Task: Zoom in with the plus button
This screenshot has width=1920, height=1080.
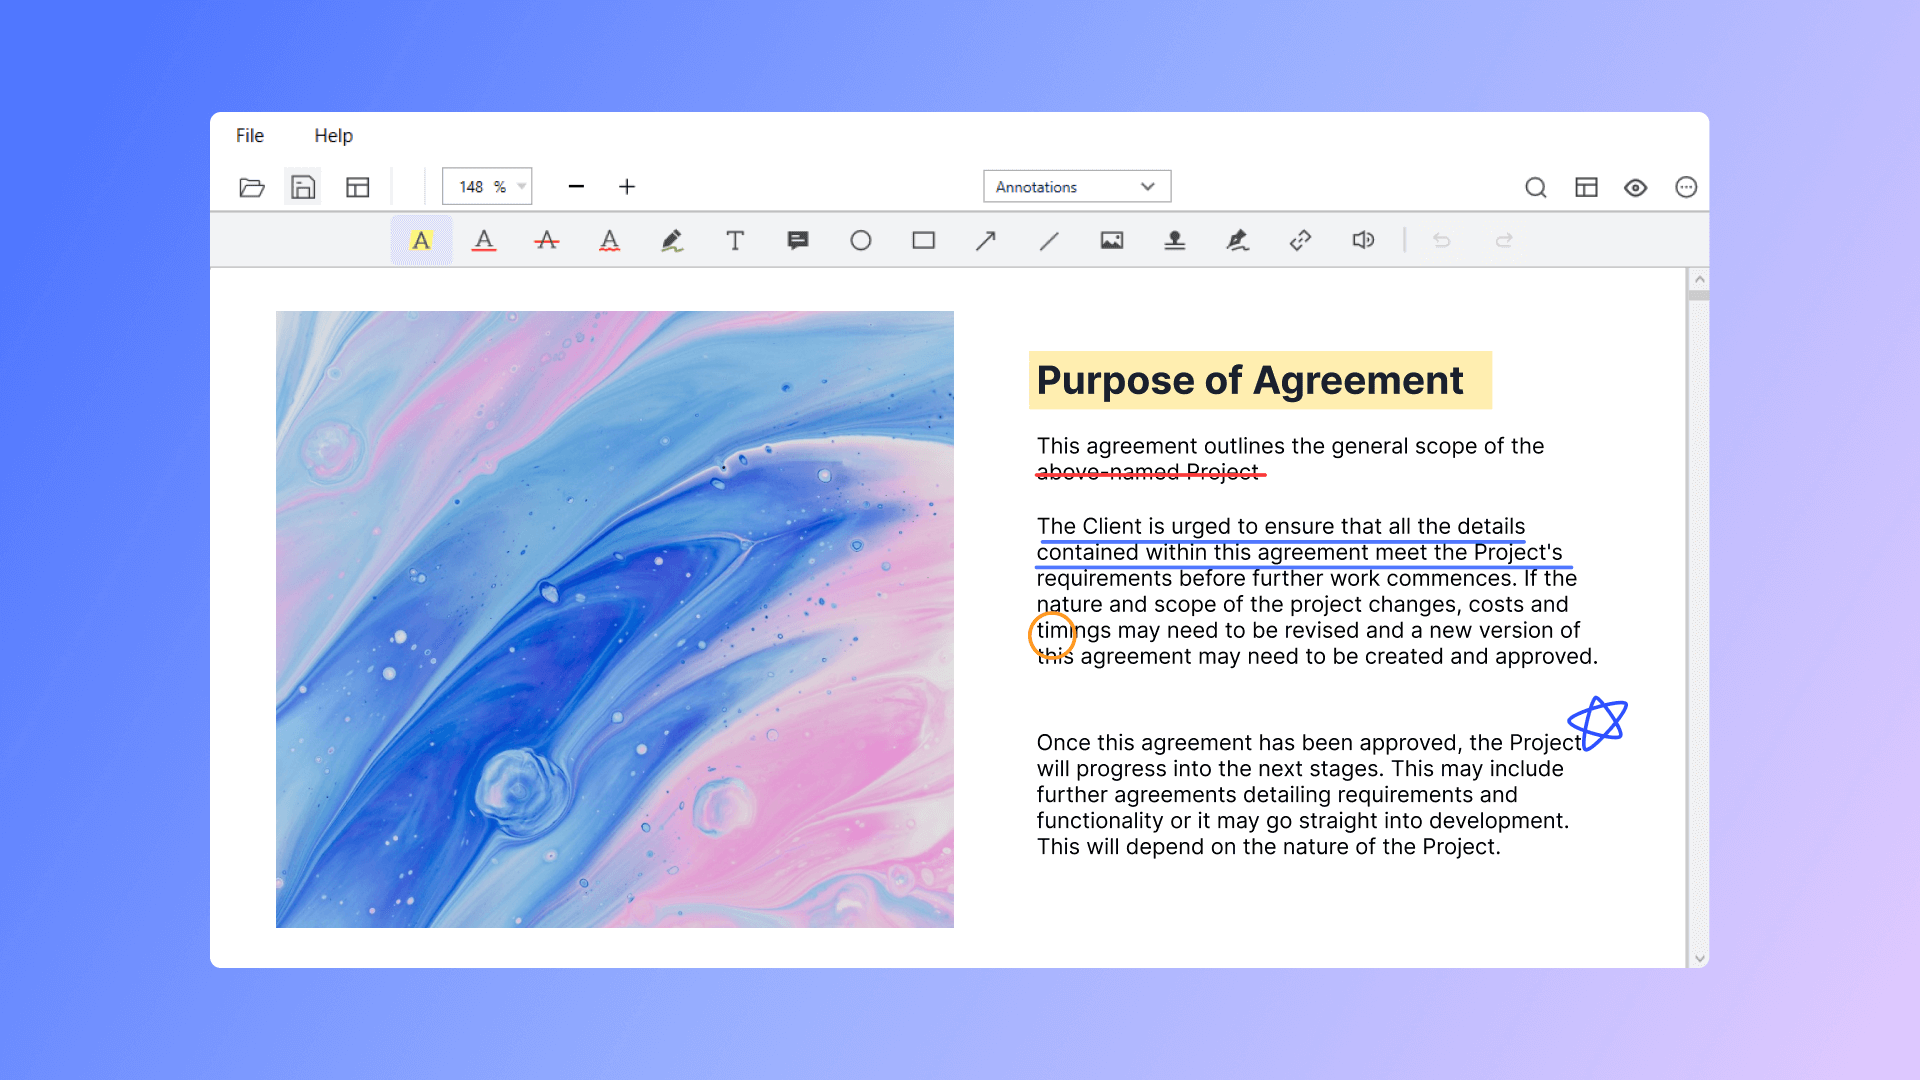Action: pyautogui.click(x=627, y=186)
